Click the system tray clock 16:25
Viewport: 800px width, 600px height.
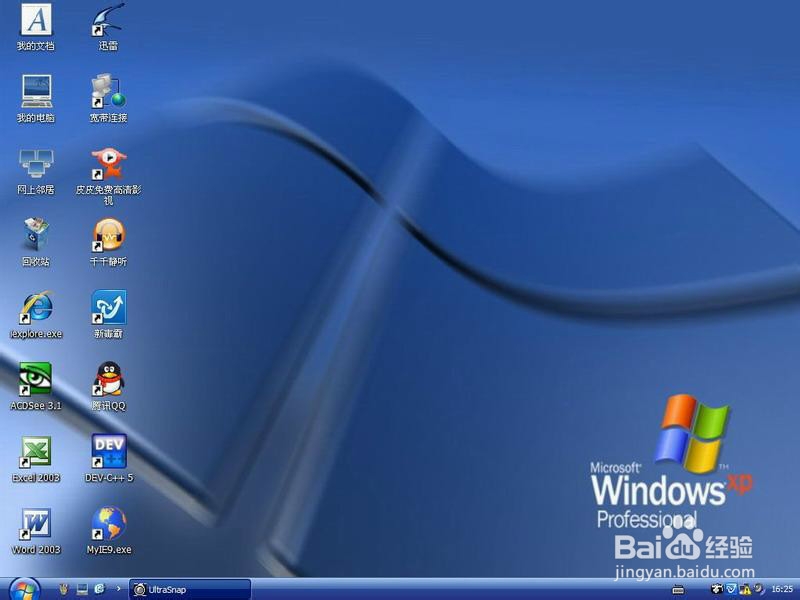(782, 589)
